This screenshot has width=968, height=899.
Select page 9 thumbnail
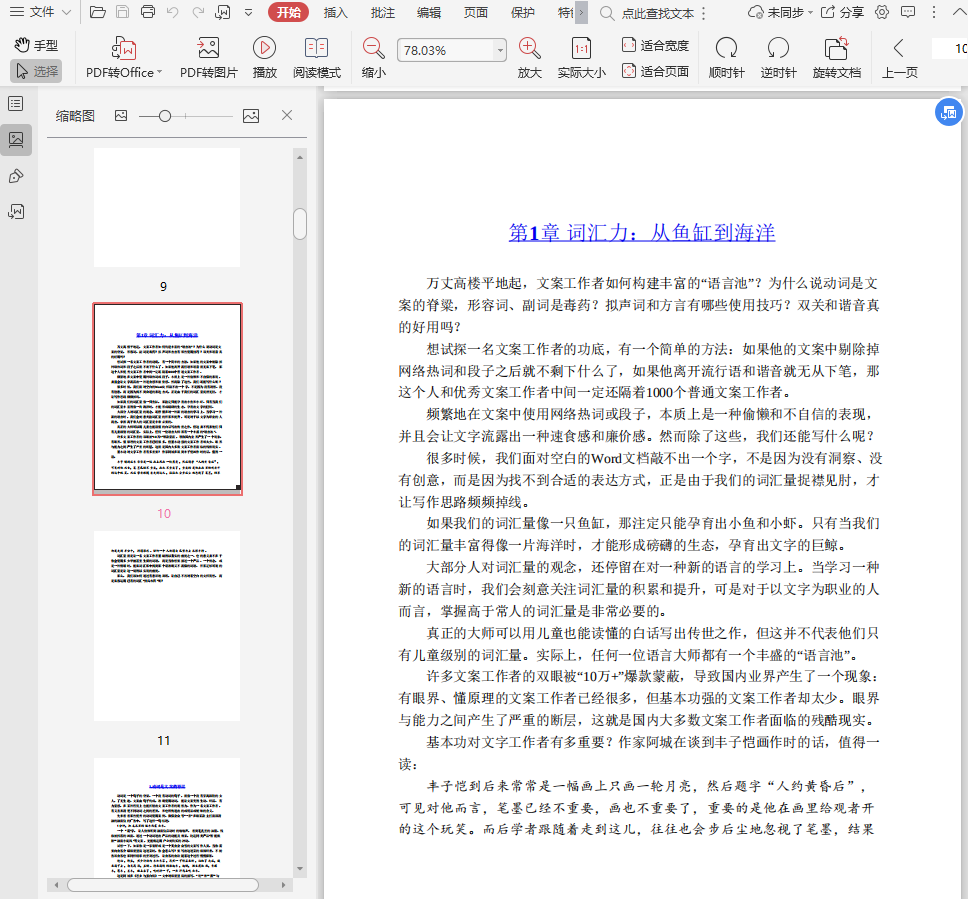(x=167, y=207)
